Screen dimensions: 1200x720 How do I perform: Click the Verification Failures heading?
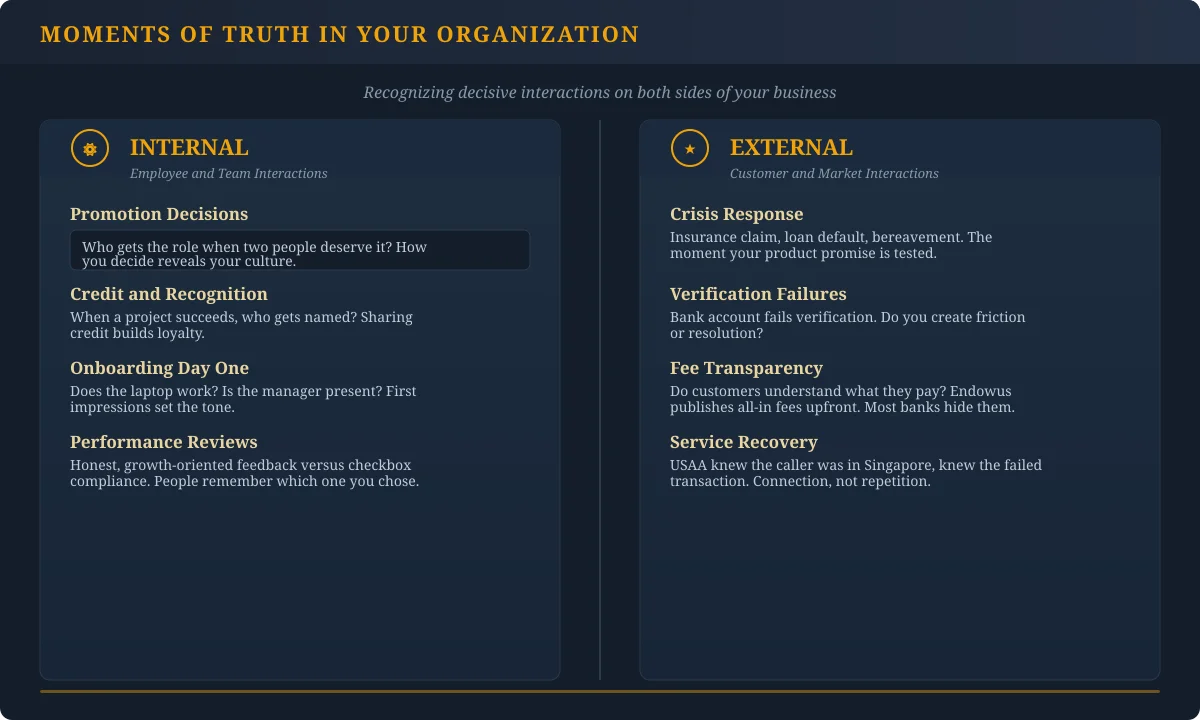757,294
